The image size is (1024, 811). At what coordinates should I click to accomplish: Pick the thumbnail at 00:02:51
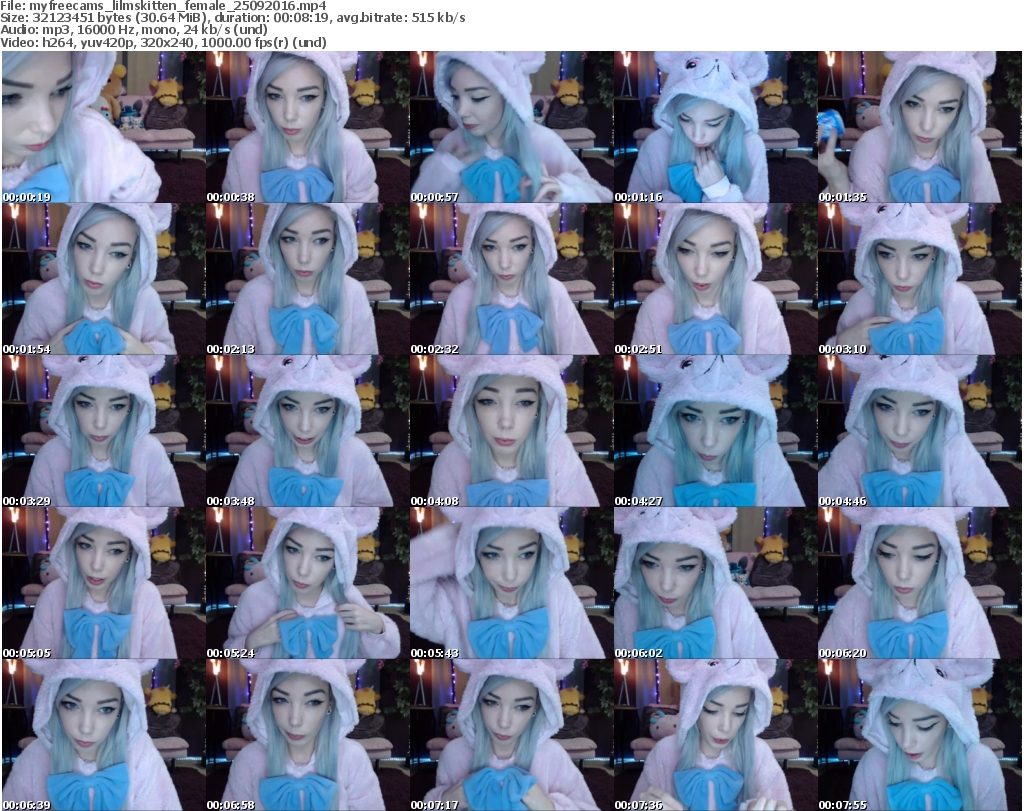[715, 279]
